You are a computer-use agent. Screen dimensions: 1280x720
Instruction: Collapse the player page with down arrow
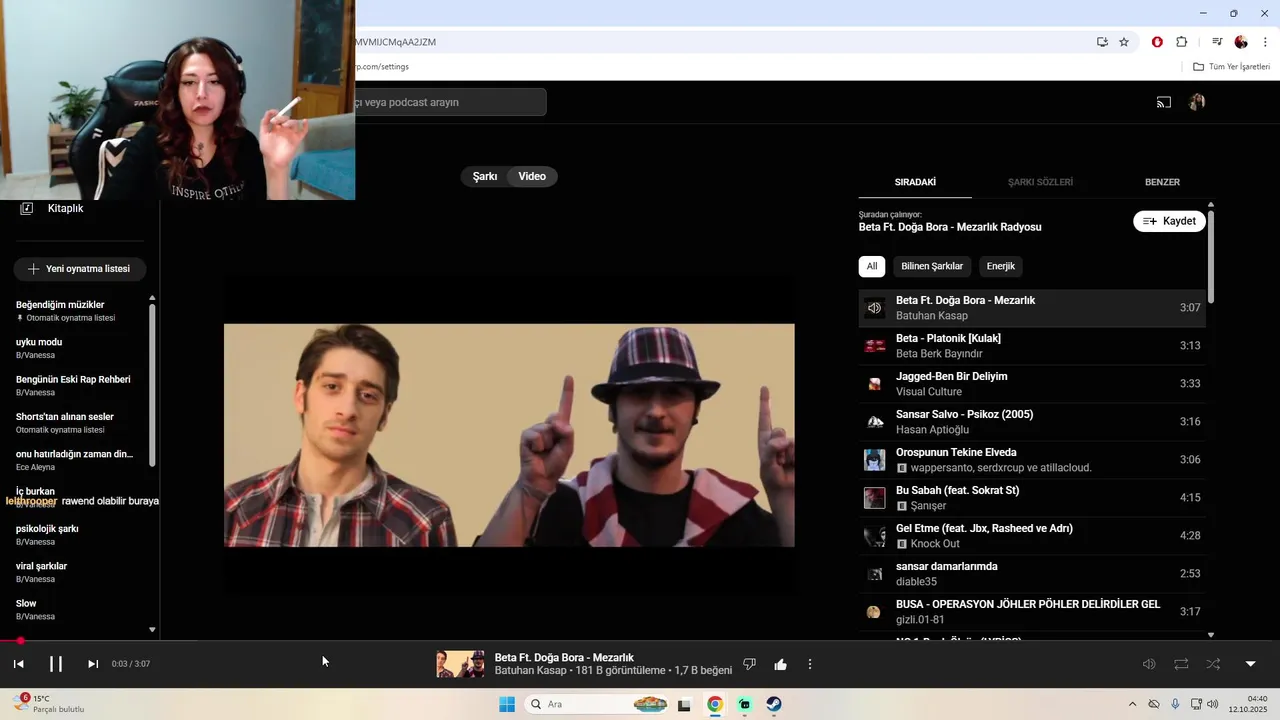coord(1250,664)
